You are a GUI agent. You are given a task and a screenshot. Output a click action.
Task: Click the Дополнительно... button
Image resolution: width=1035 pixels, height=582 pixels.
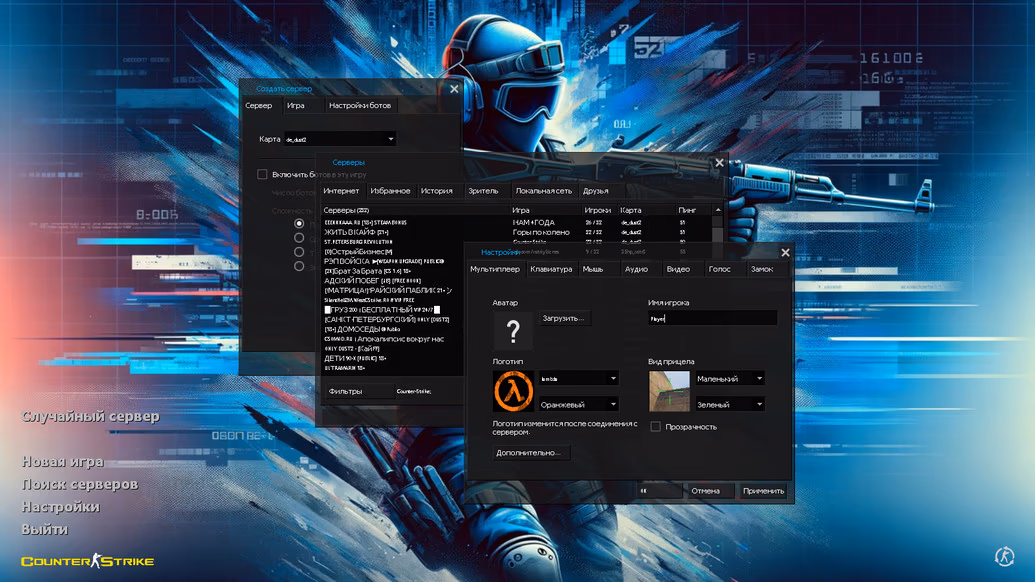(x=530, y=453)
